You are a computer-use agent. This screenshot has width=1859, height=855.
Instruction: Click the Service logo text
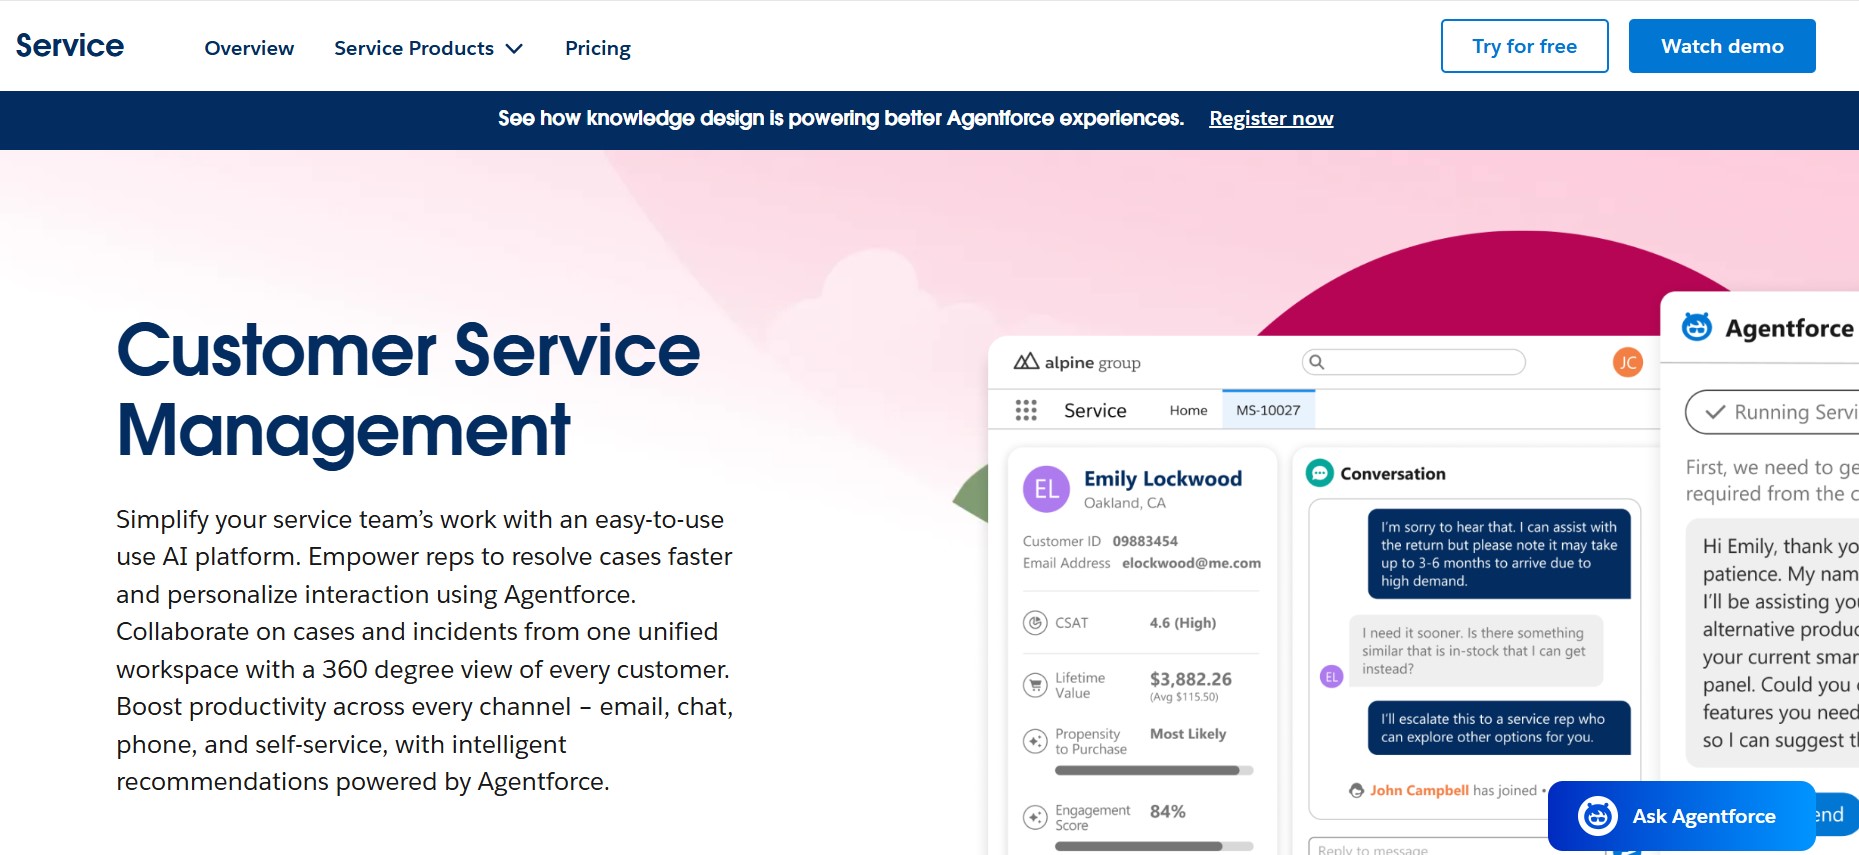coord(70,46)
